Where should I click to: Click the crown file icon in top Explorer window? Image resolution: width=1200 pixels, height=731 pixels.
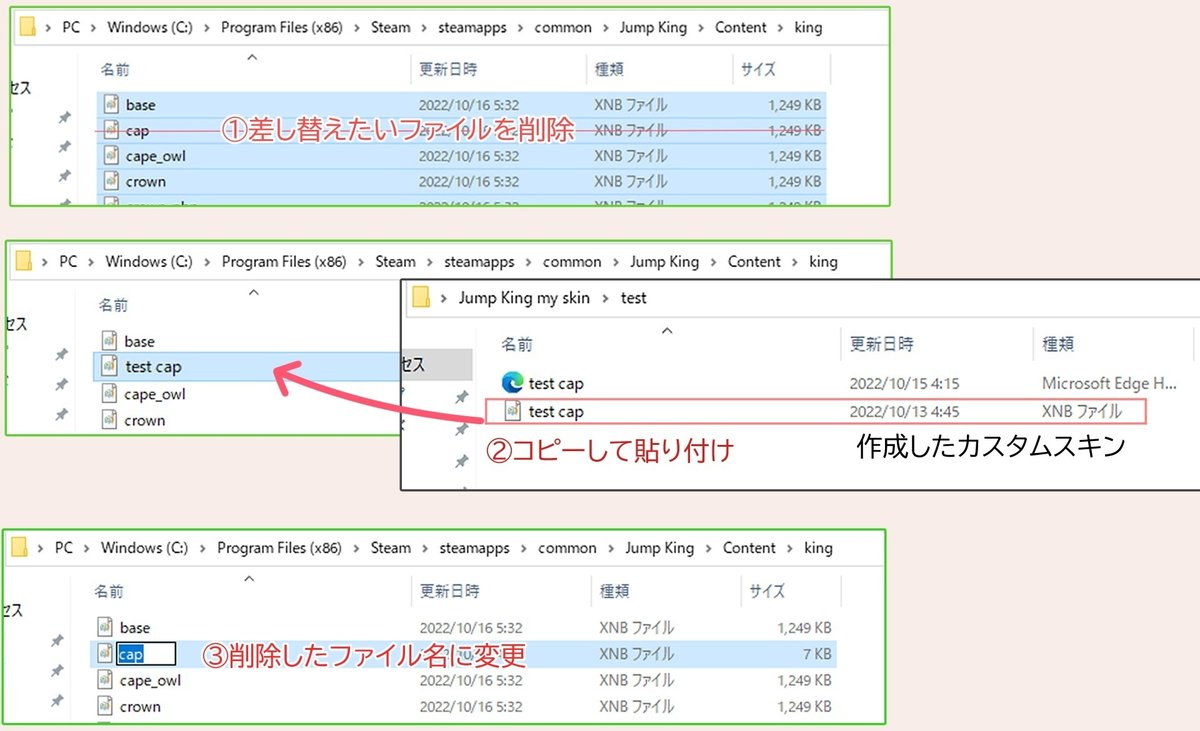109,182
